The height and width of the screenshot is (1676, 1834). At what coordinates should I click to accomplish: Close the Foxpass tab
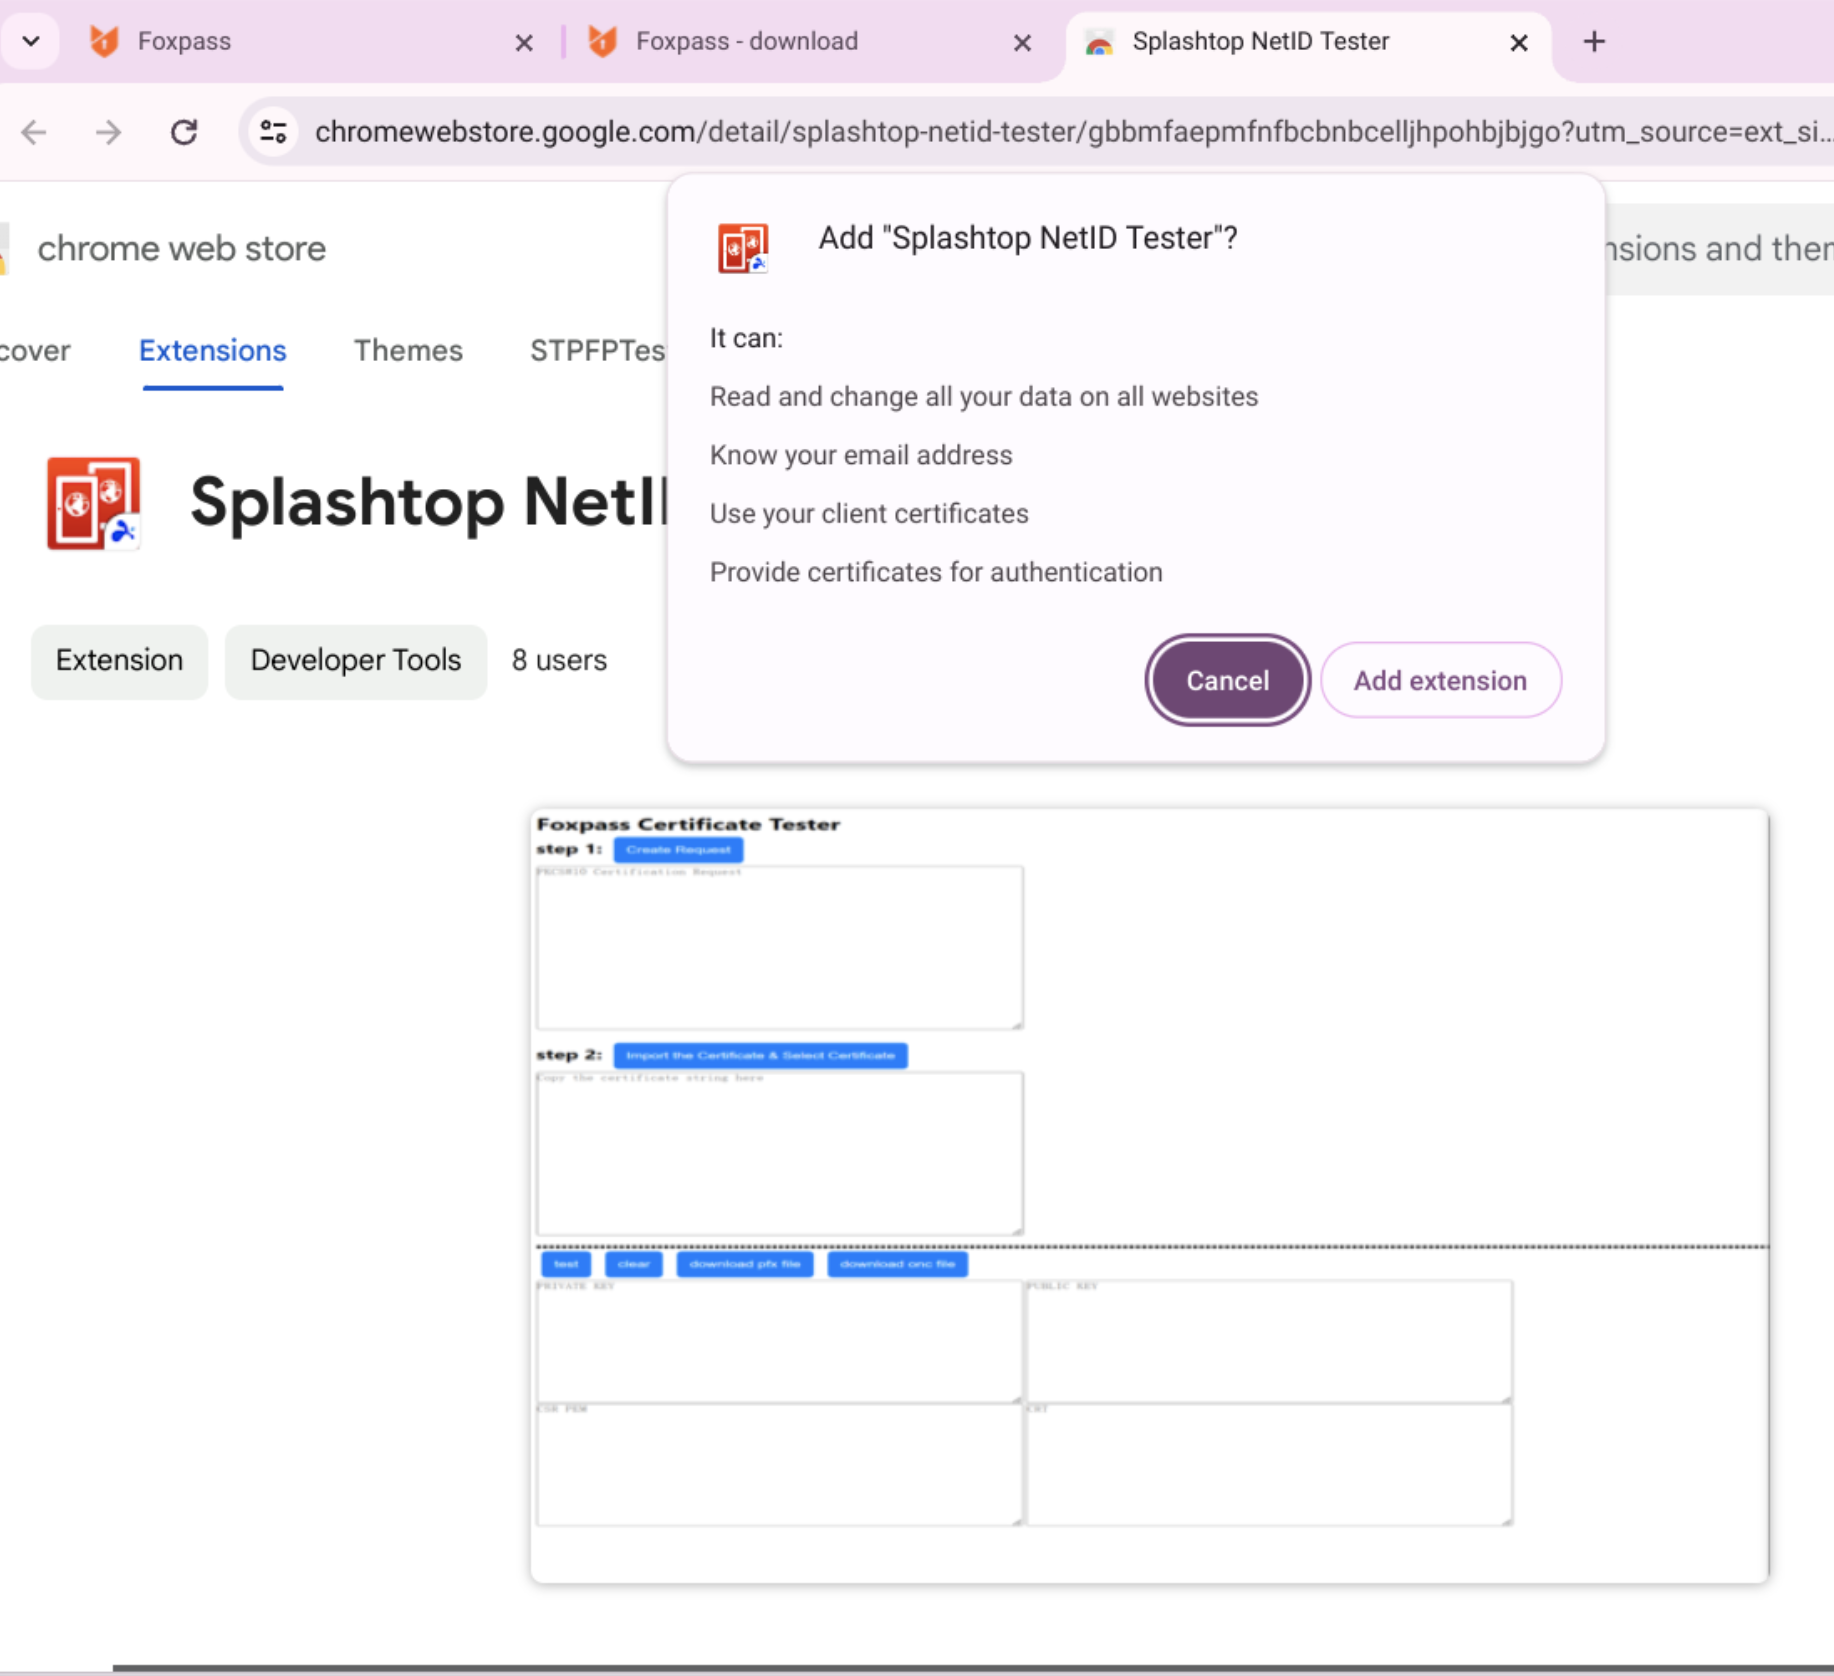[523, 43]
